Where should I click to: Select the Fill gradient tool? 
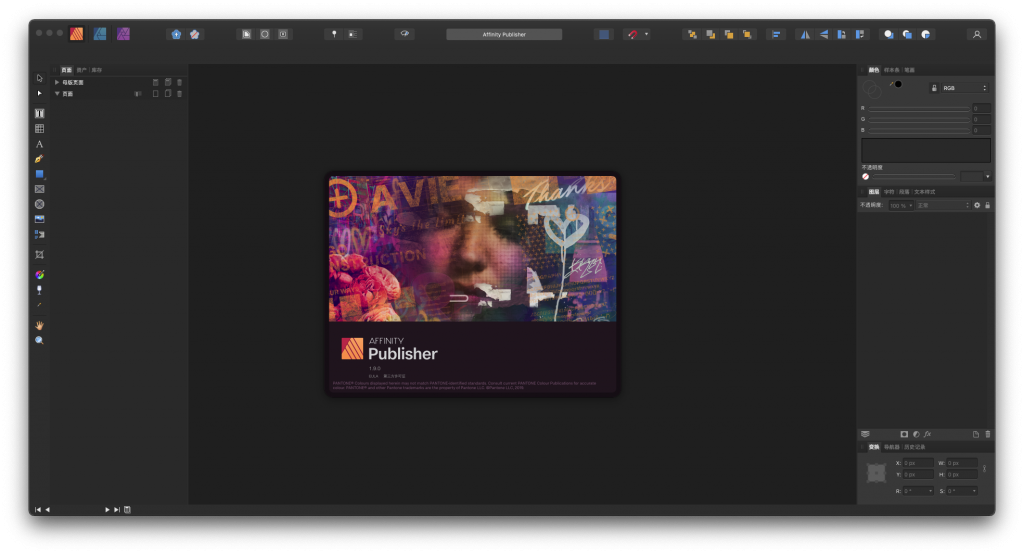click(x=39, y=275)
